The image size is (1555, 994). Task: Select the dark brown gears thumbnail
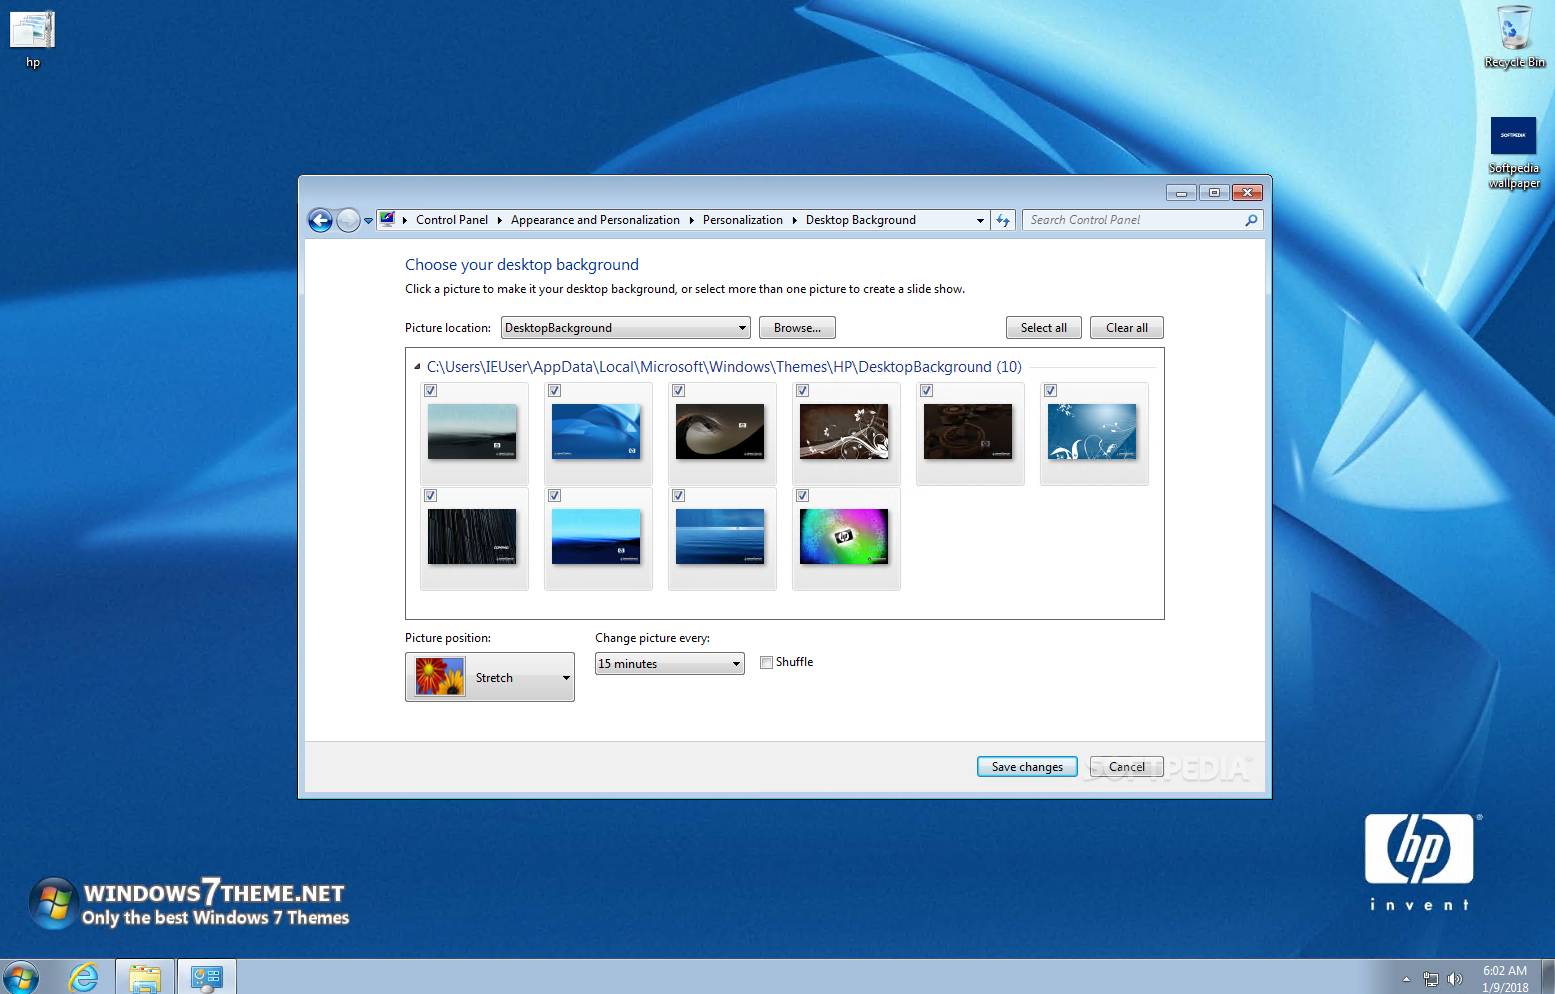coord(968,432)
